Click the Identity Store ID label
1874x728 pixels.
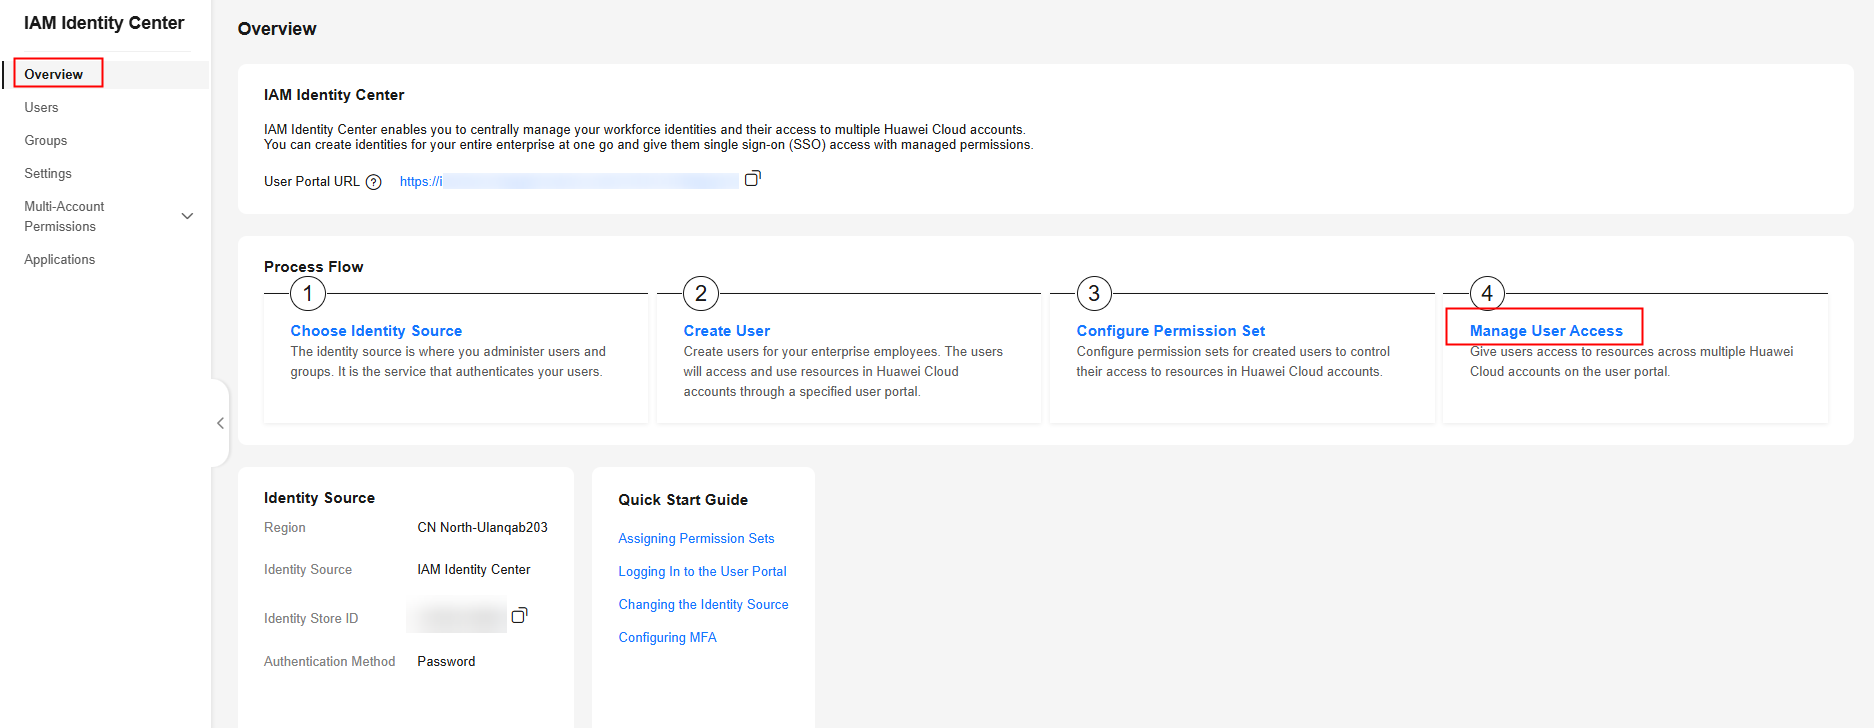click(311, 618)
